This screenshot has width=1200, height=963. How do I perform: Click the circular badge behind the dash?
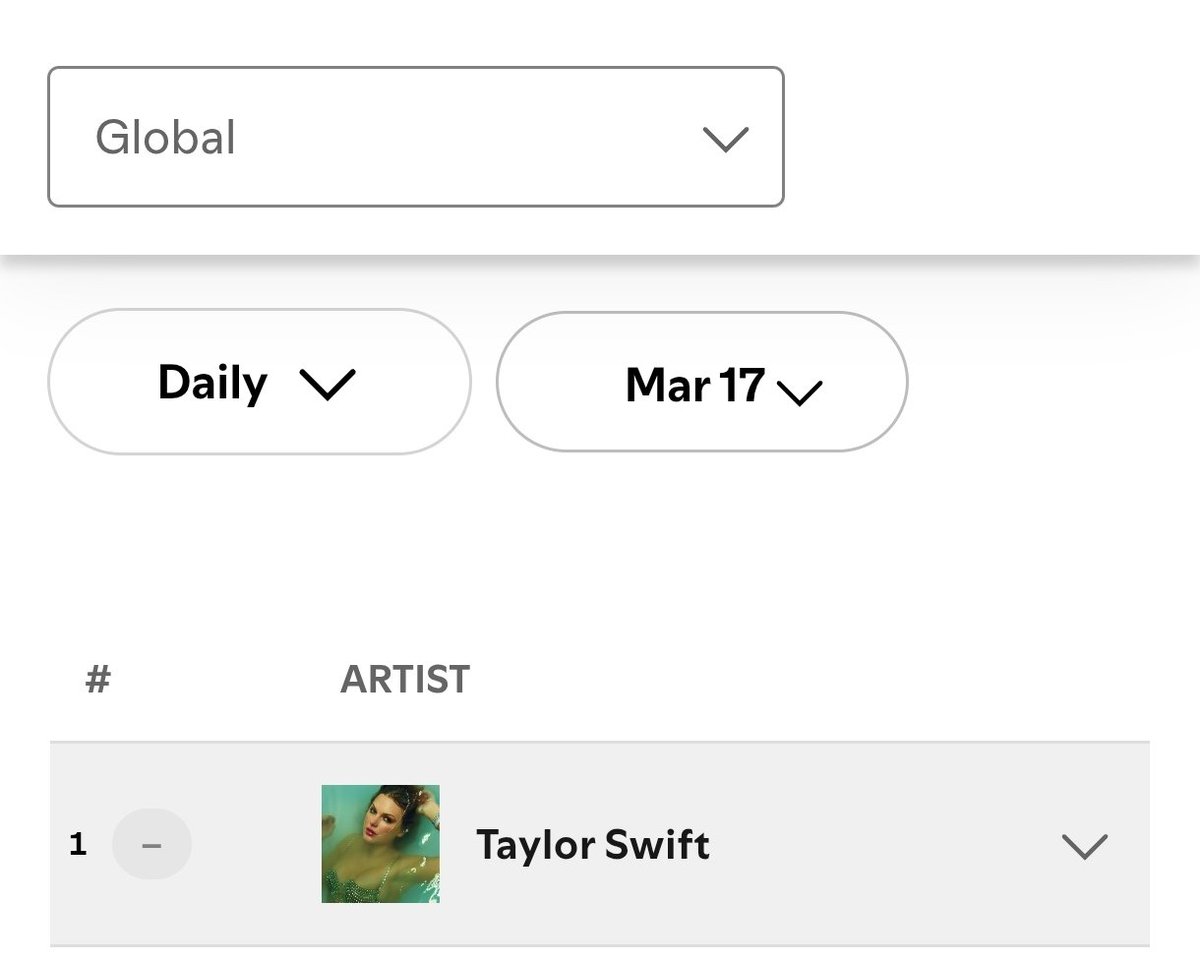click(152, 845)
